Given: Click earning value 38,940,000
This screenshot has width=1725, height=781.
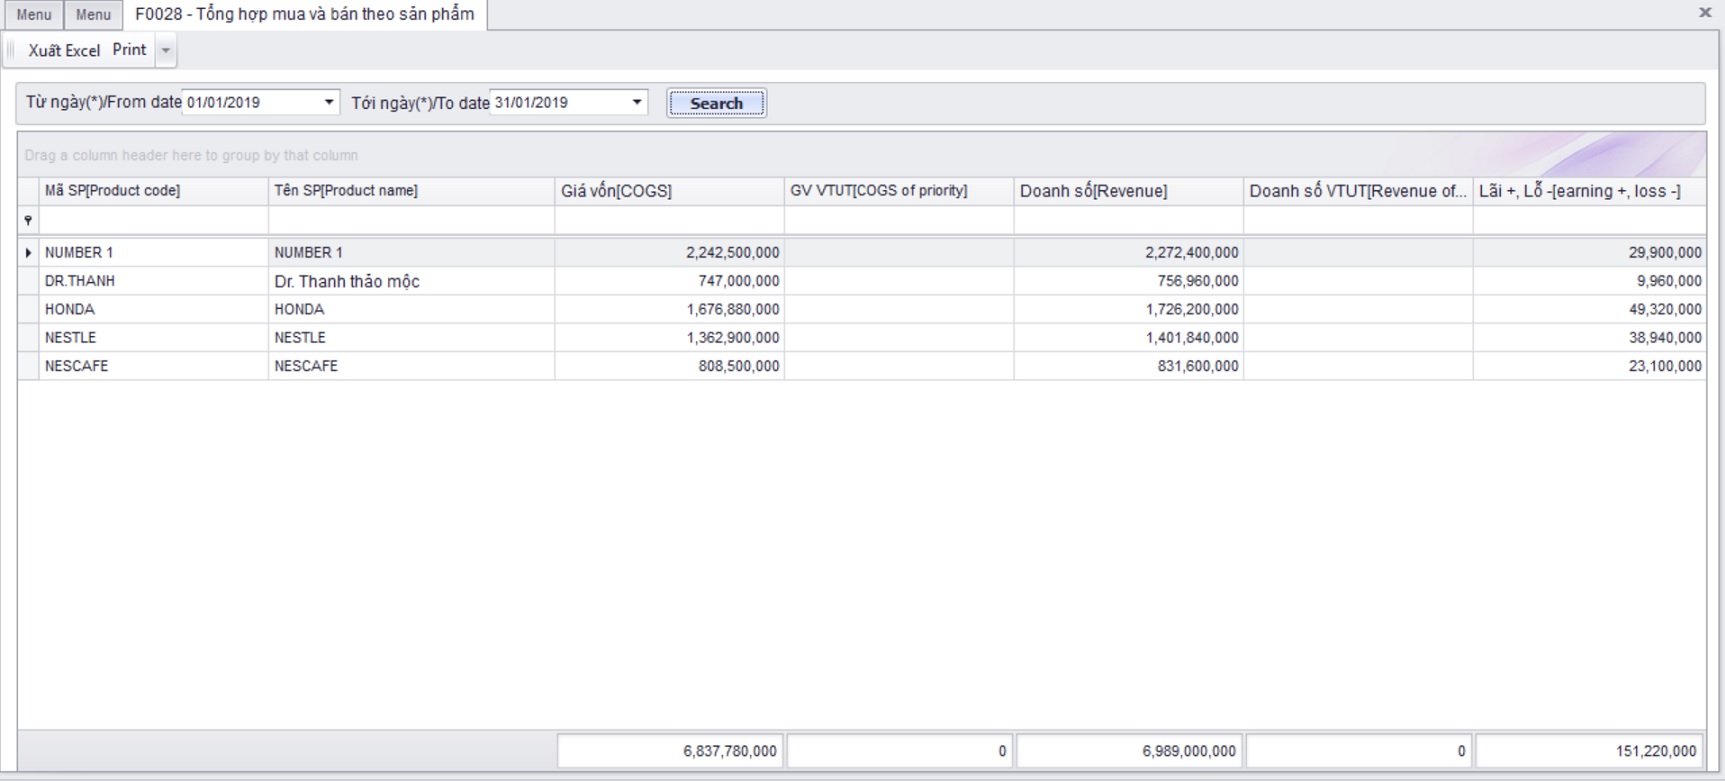Looking at the screenshot, I should click(x=1665, y=338).
